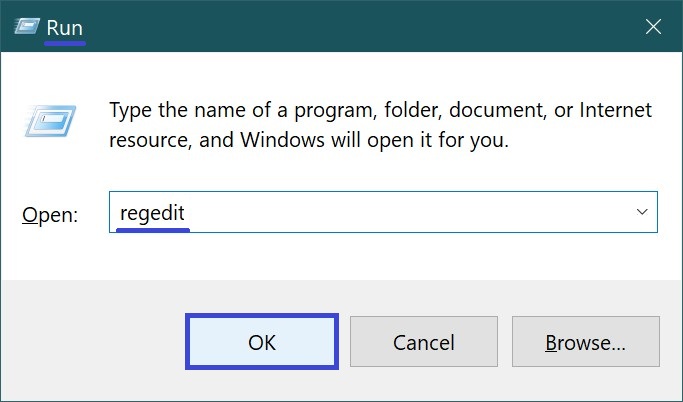The height and width of the screenshot is (402, 683).
Task: Click the Run title text
Action: [64, 28]
